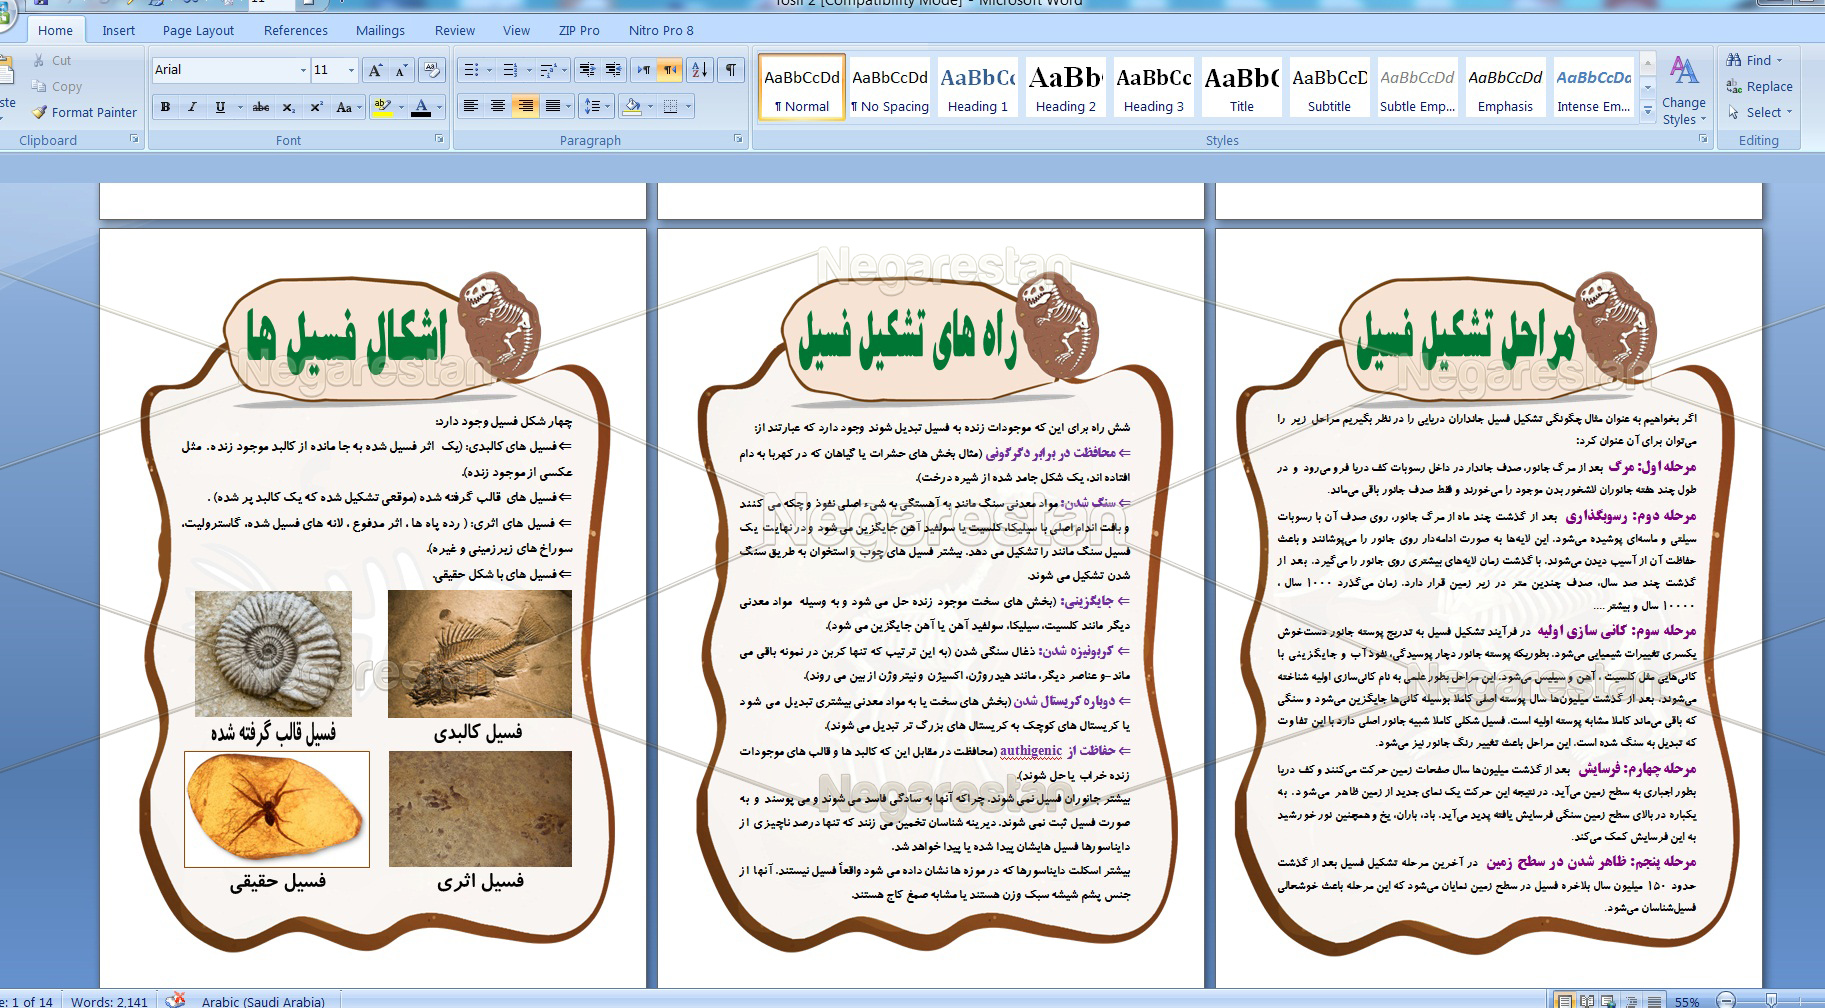The image size is (1825, 1008).
Task: Insert a bulleted list
Action: pyautogui.click(x=472, y=70)
